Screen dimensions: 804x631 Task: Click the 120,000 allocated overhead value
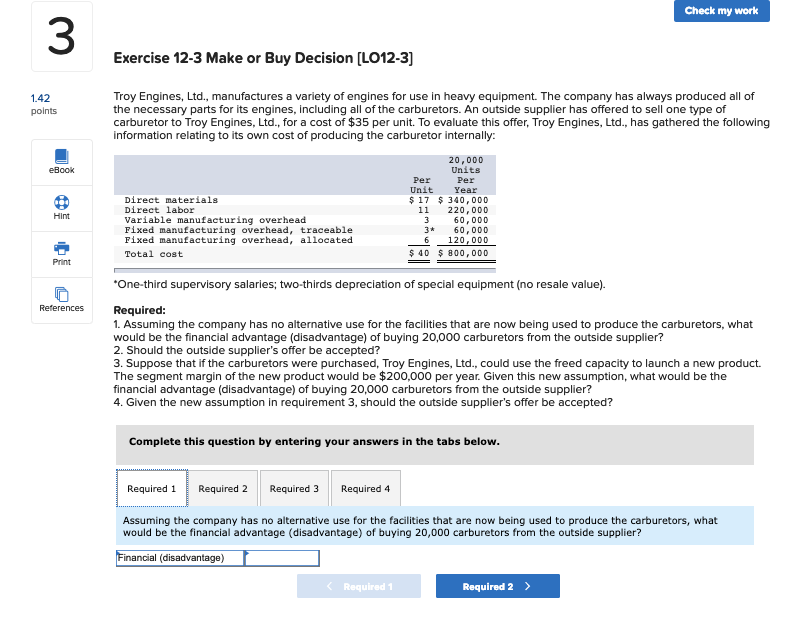click(468, 240)
